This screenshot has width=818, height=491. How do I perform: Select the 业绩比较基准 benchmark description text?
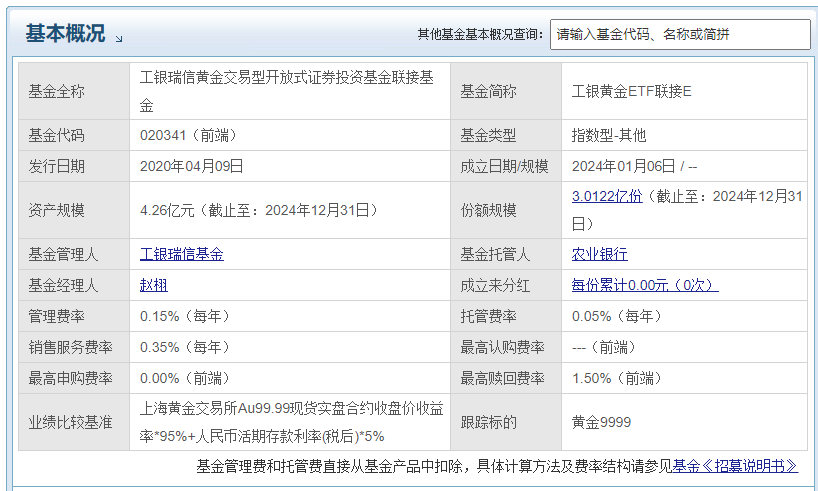pos(291,422)
